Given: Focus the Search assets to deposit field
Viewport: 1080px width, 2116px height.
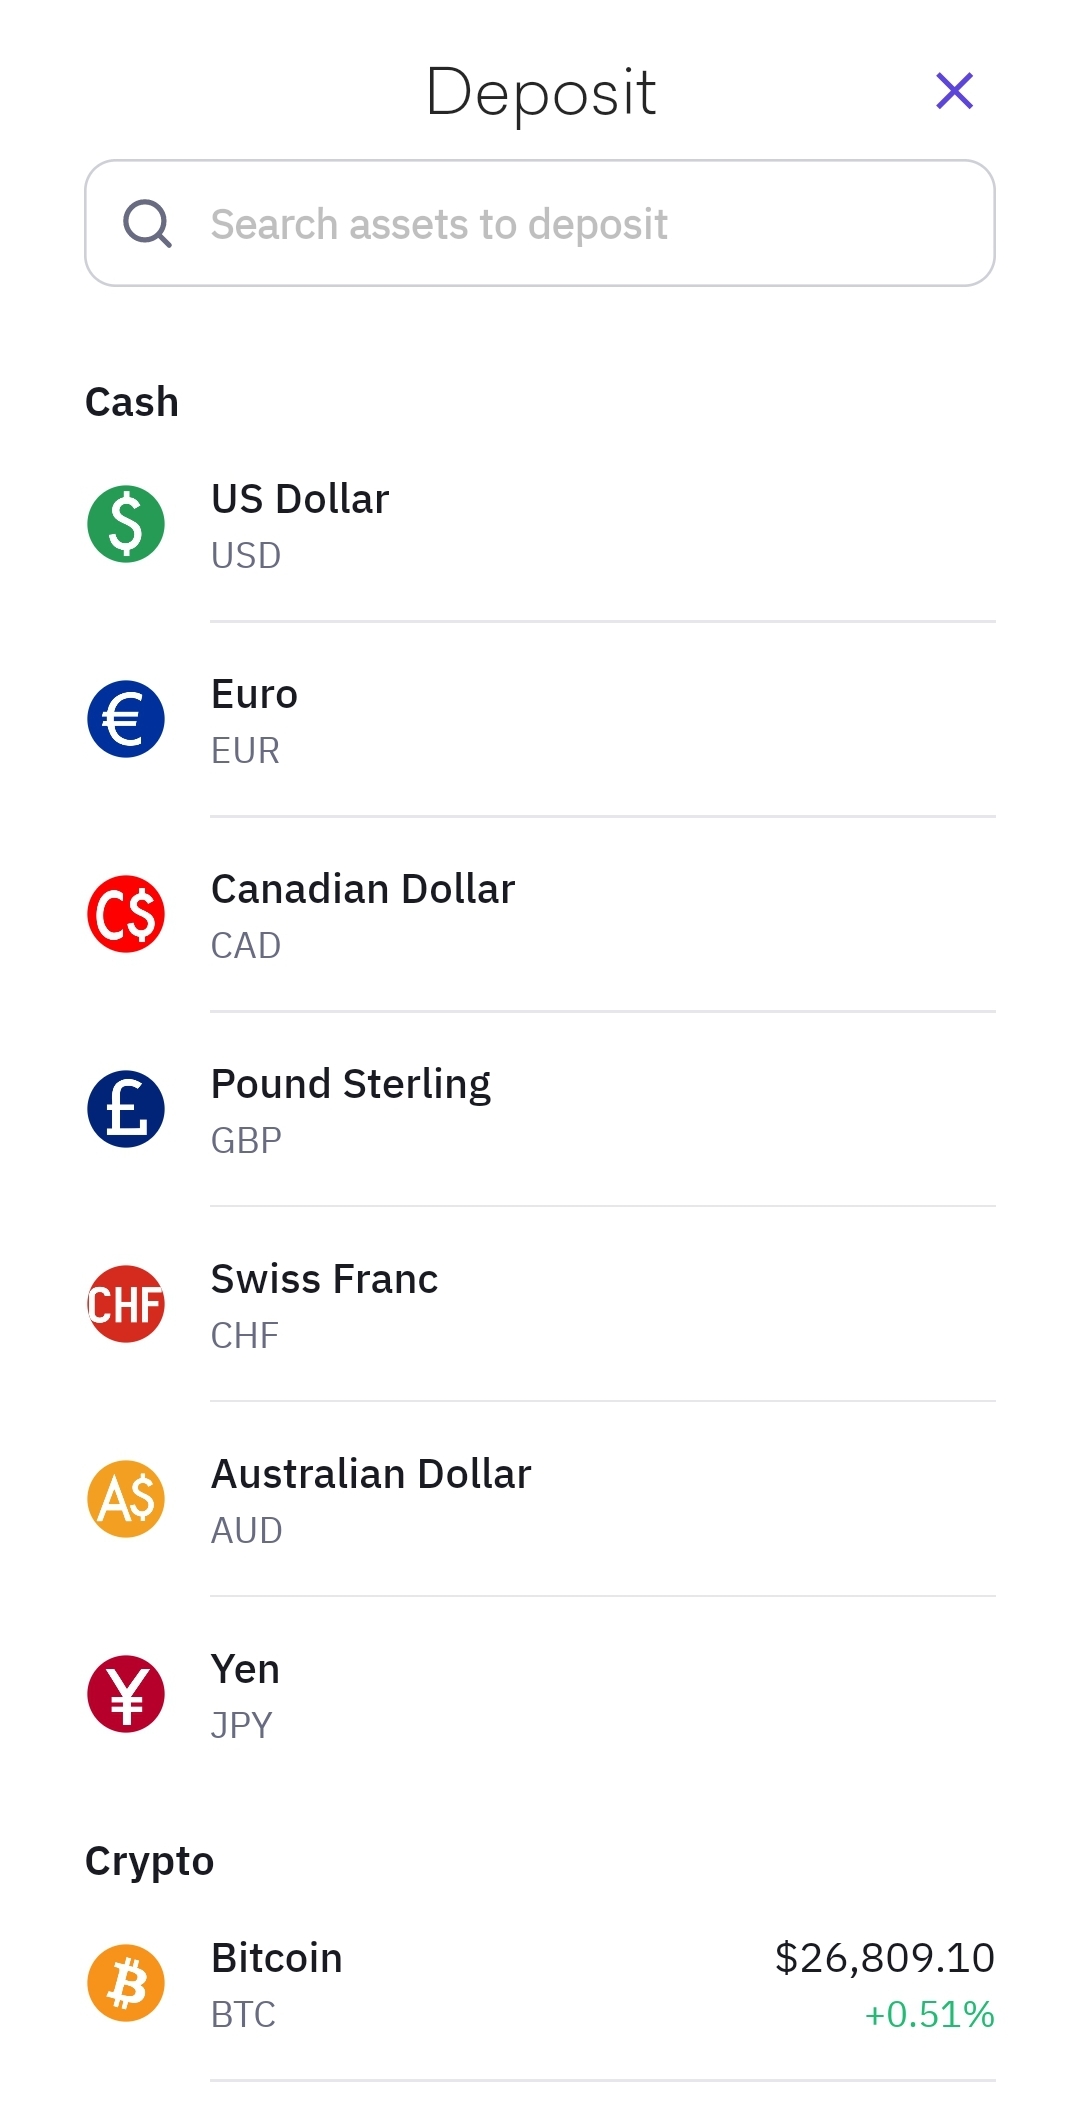Looking at the screenshot, I should pos(560,224).
